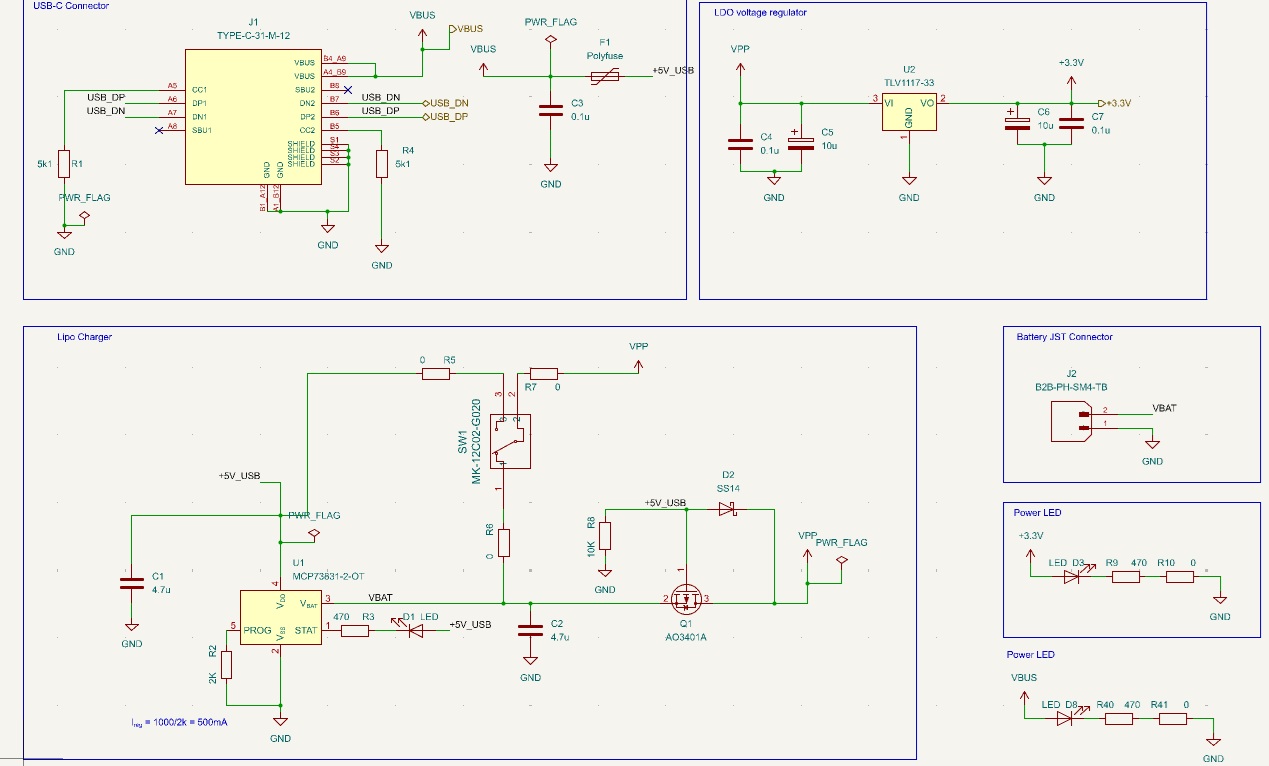Click the 'USB-C Connector' sheet title
The height and width of the screenshot is (766, 1269).
[x=69, y=6]
